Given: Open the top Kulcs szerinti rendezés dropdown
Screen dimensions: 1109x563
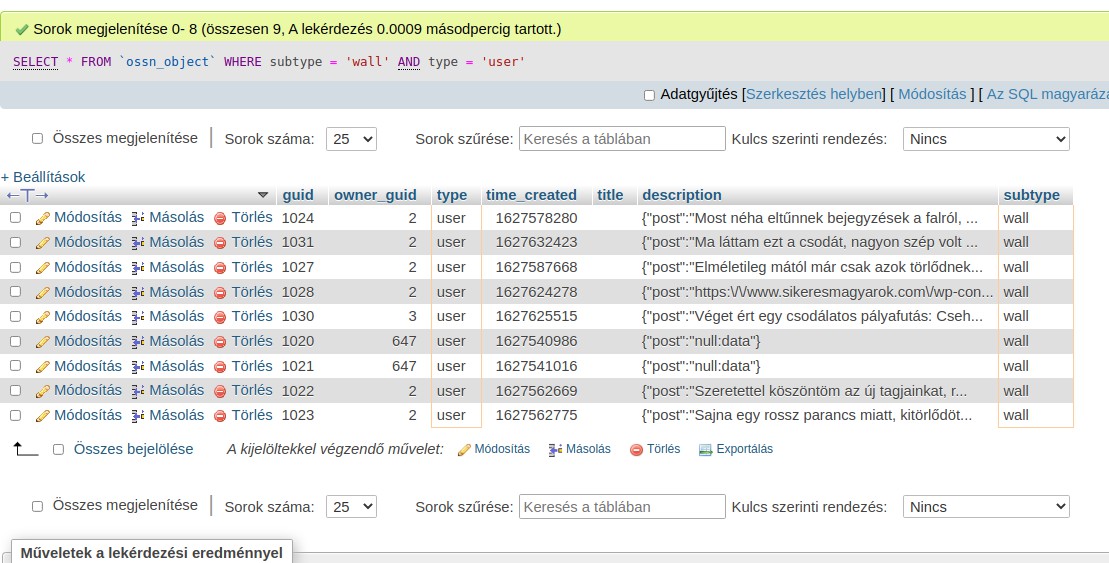Looking at the screenshot, I should coord(985,139).
